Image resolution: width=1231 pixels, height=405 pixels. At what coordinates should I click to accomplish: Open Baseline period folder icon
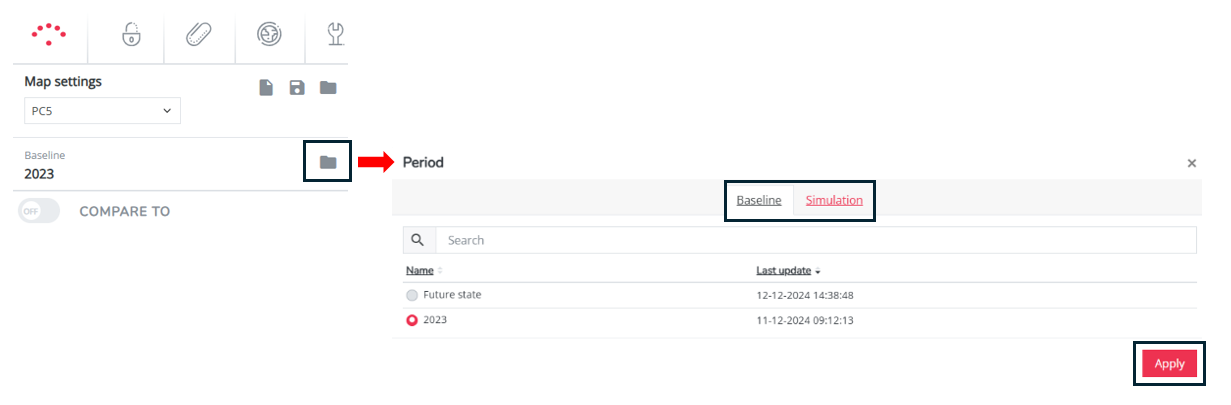pos(328,161)
